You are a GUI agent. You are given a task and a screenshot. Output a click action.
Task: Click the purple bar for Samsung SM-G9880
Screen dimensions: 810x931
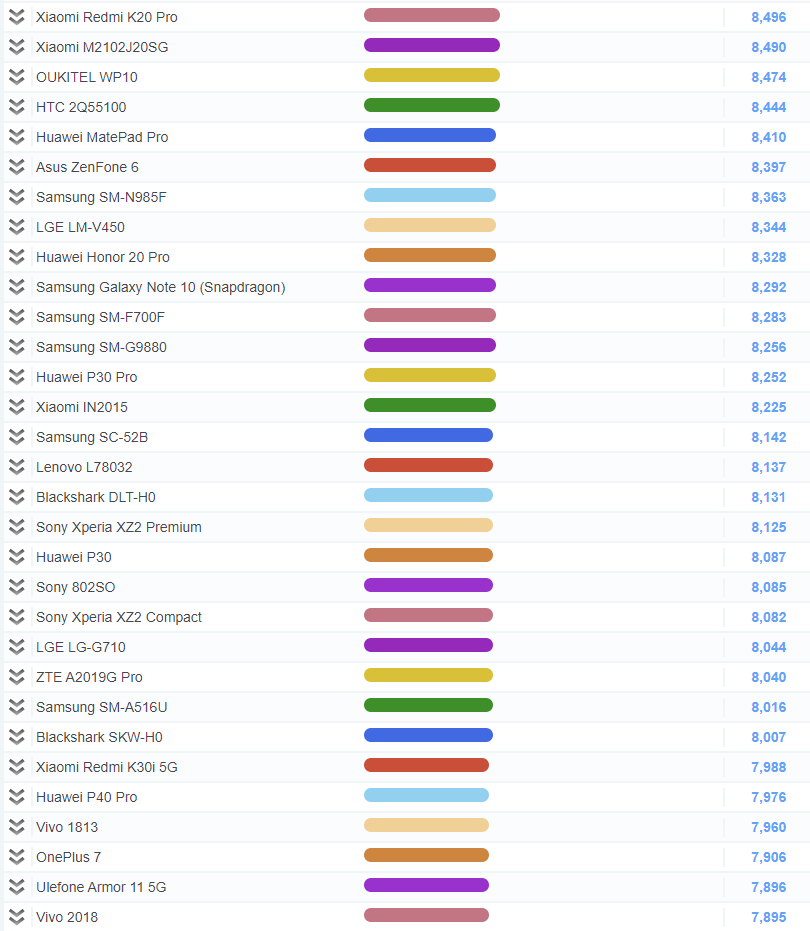pyautogui.click(x=430, y=345)
